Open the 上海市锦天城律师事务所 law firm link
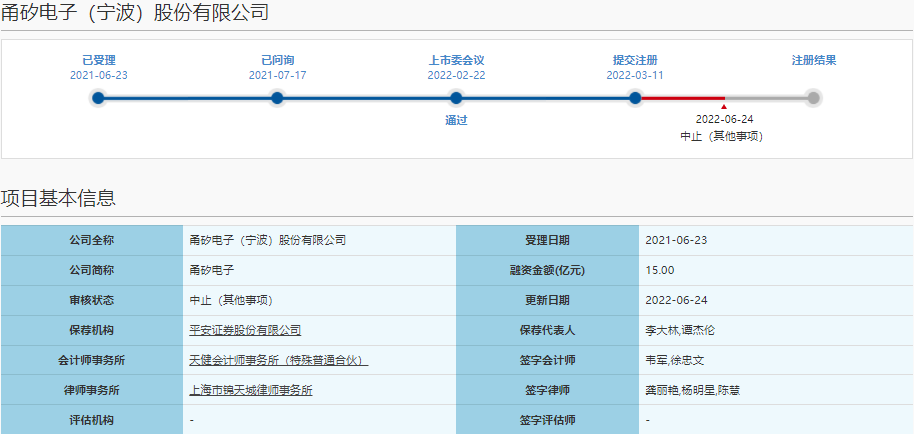The width and height of the screenshot is (914, 434). (250, 390)
